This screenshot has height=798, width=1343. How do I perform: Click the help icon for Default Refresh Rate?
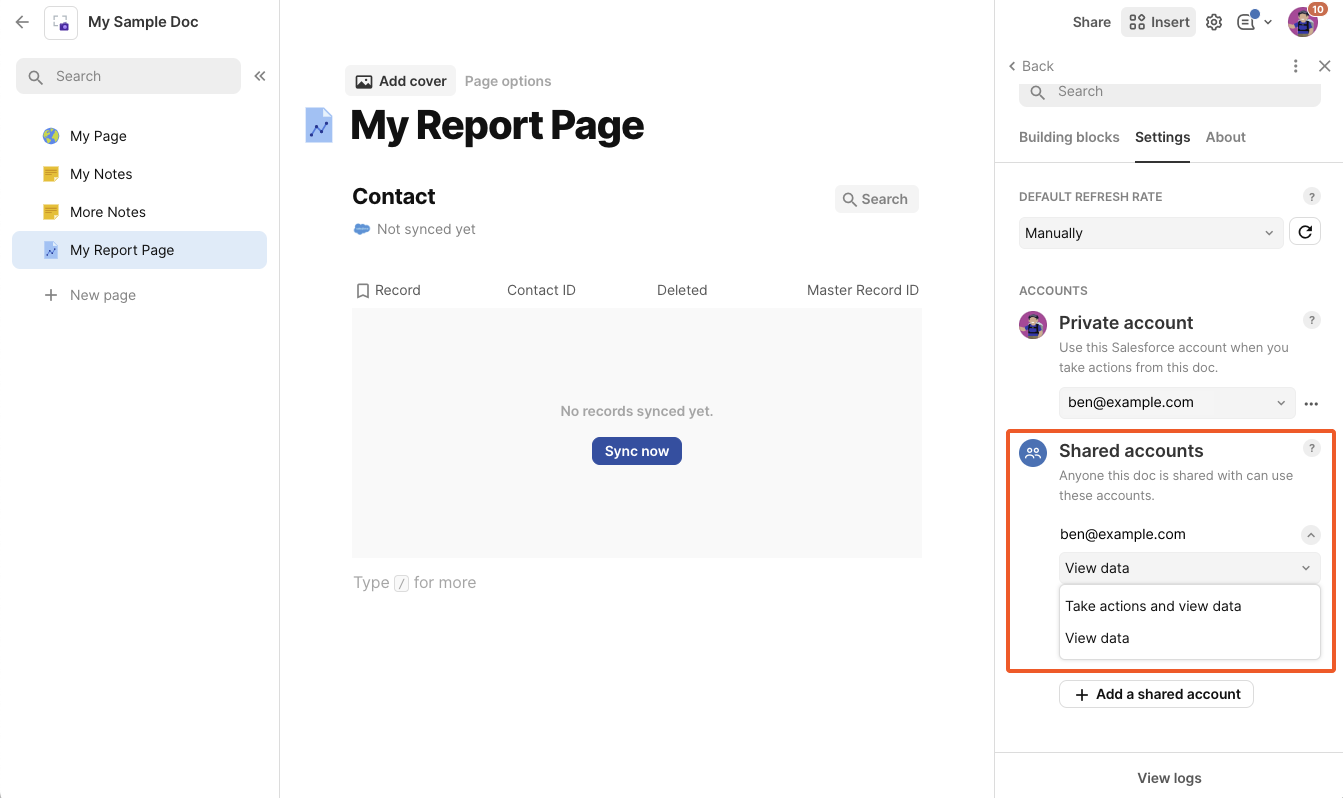[1311, 197]
